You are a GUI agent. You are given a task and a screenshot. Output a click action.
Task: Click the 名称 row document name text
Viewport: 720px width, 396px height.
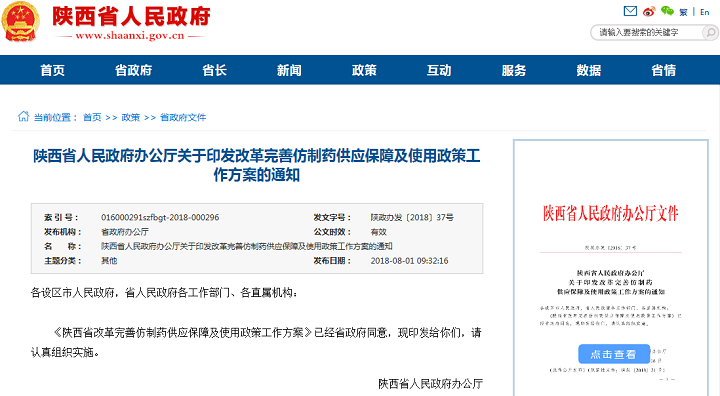[247, 246]
